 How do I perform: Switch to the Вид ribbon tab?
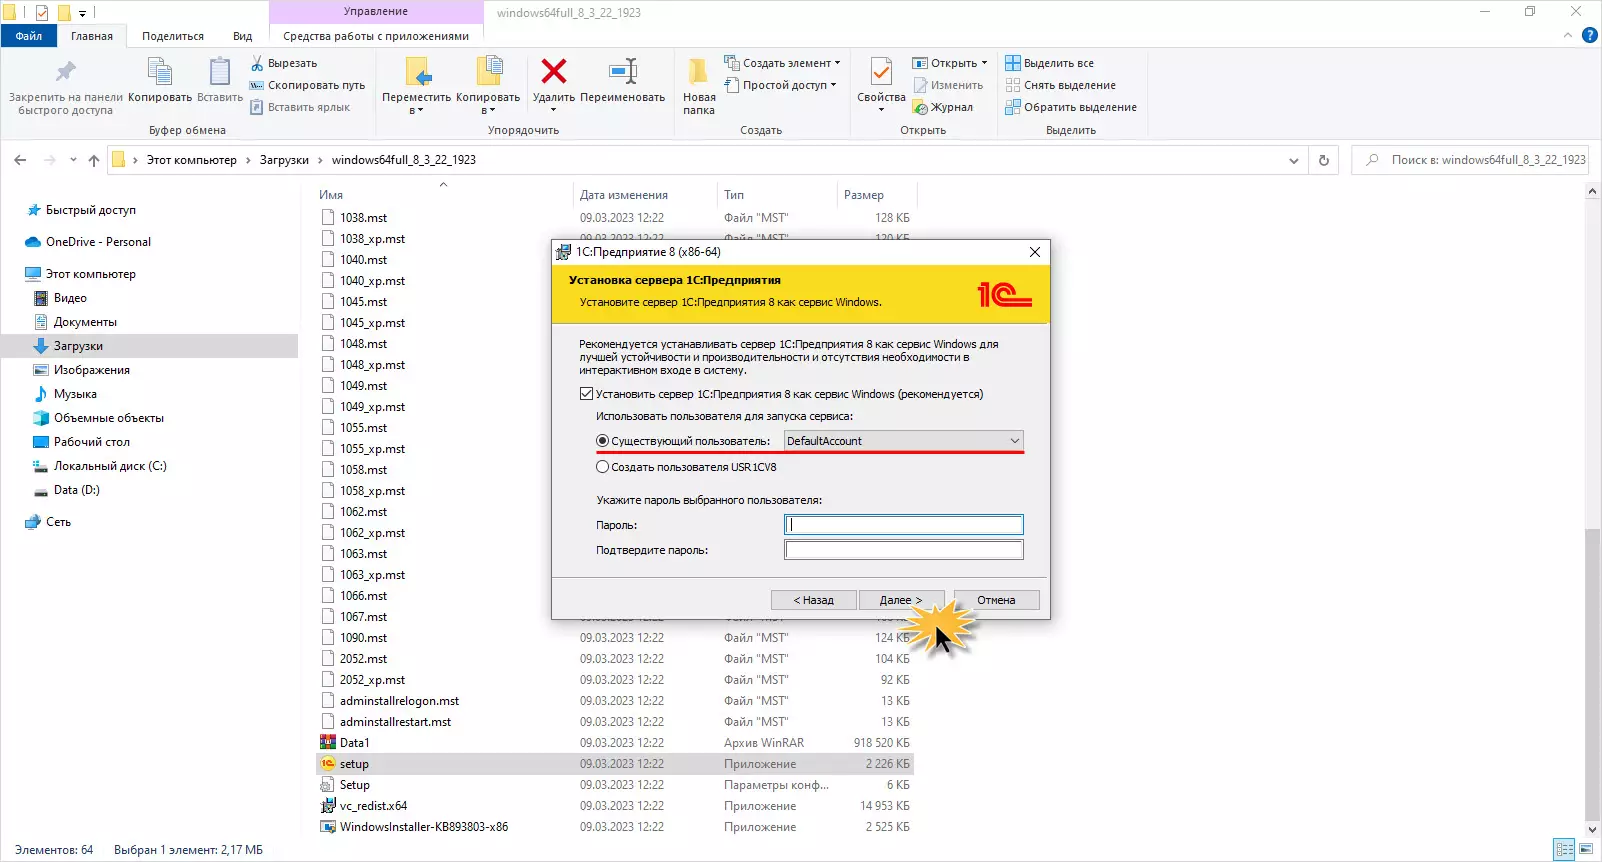tap(243, 36)
